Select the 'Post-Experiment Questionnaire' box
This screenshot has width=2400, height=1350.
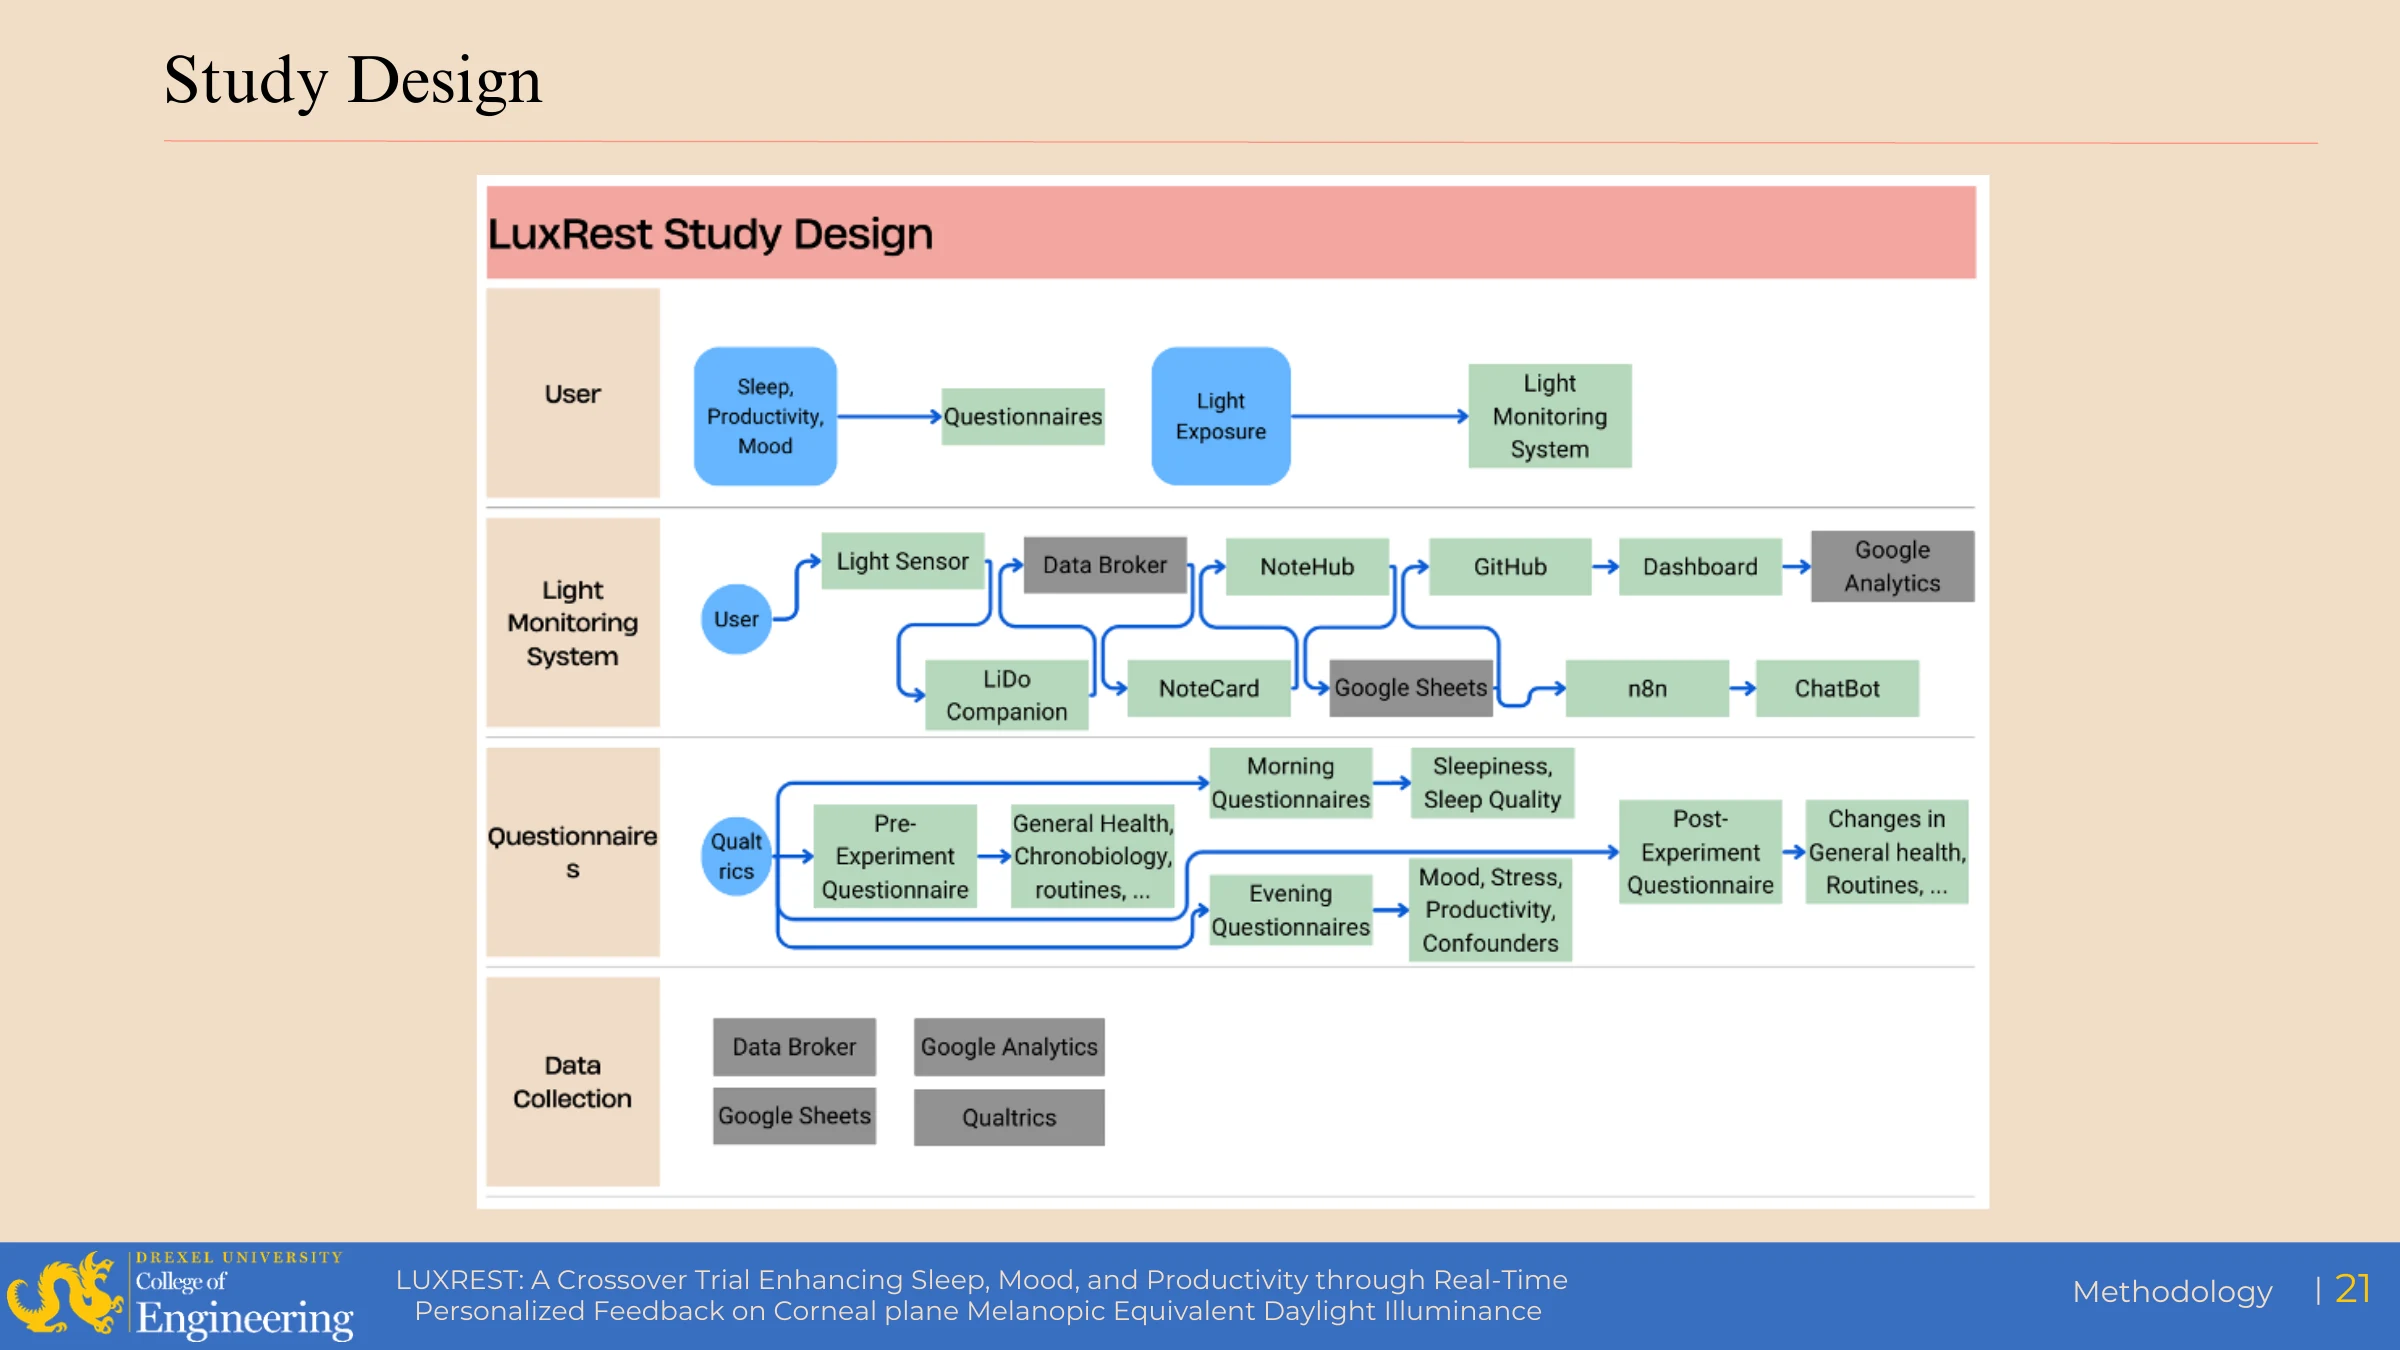(1700, 852)
